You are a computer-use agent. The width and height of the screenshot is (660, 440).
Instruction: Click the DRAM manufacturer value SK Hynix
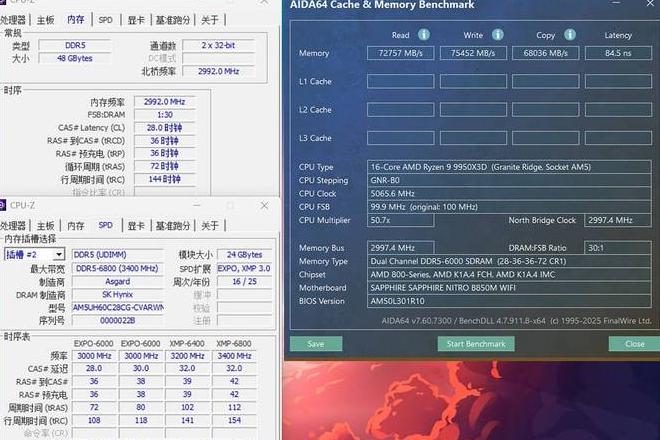(x=117, y=294)
